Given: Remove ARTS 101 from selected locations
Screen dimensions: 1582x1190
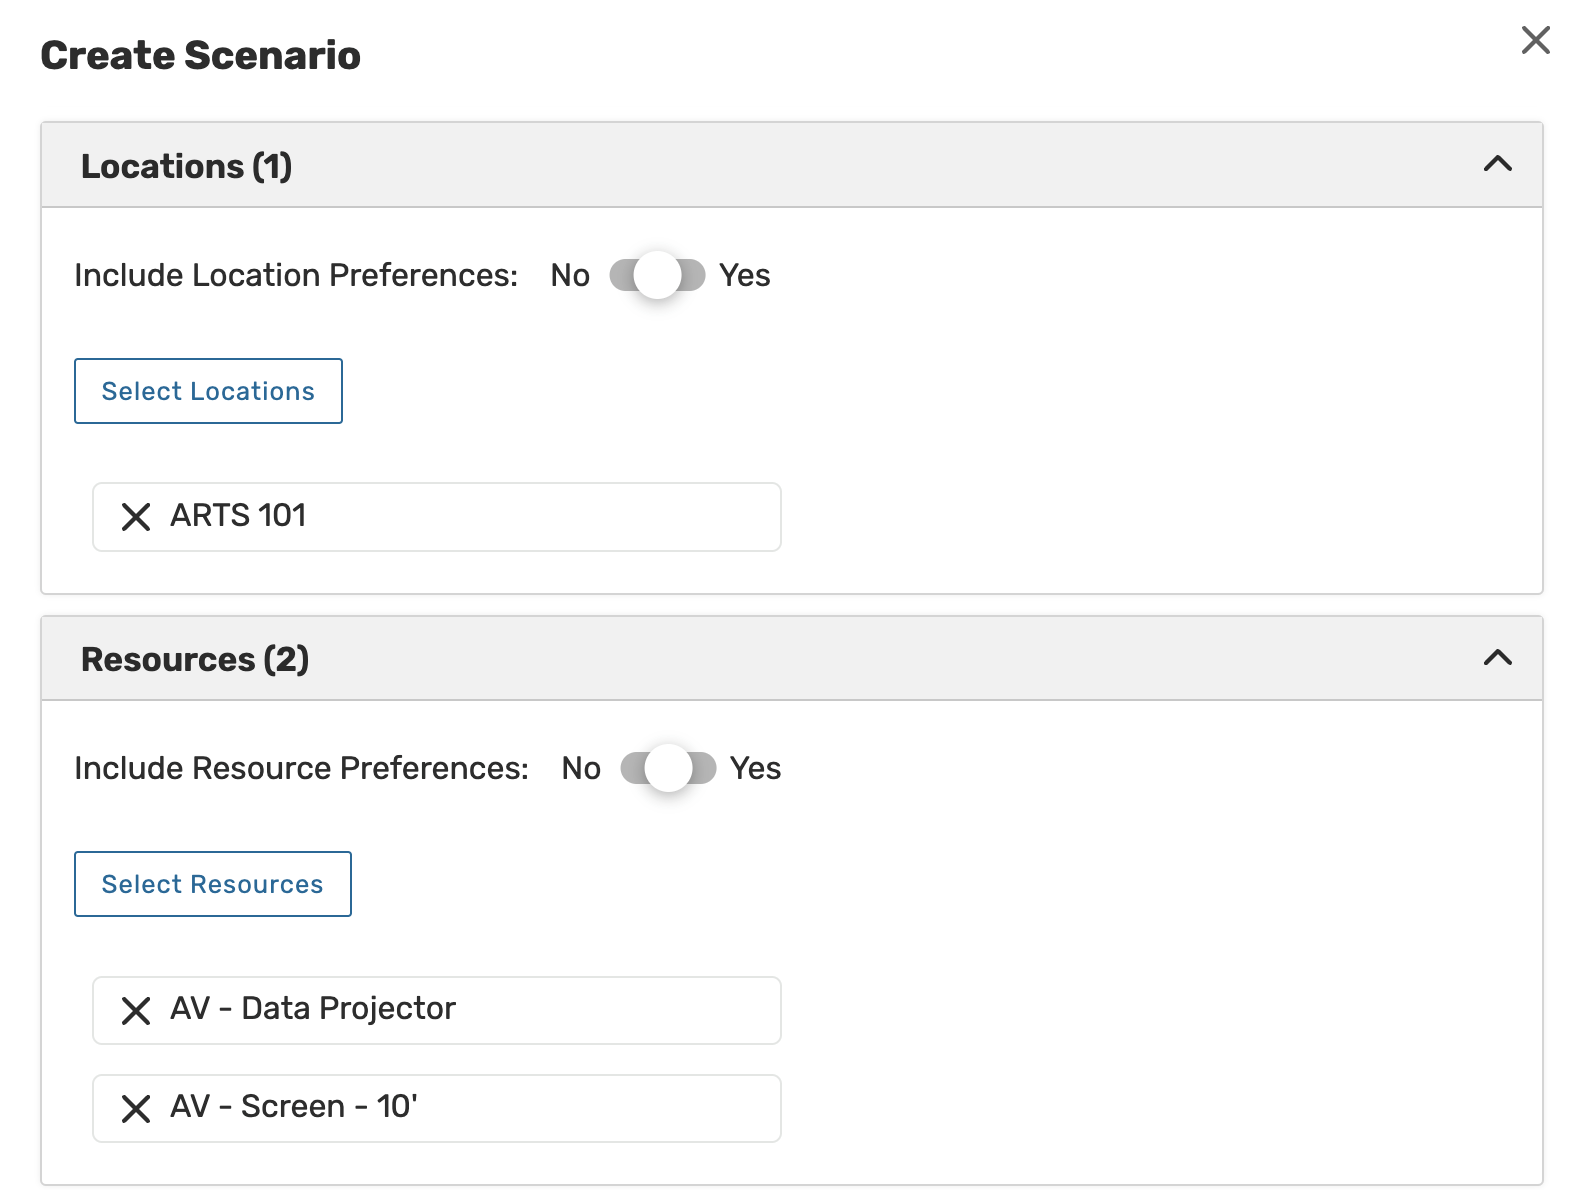Looking at the screenshot, I should [136, 517].
